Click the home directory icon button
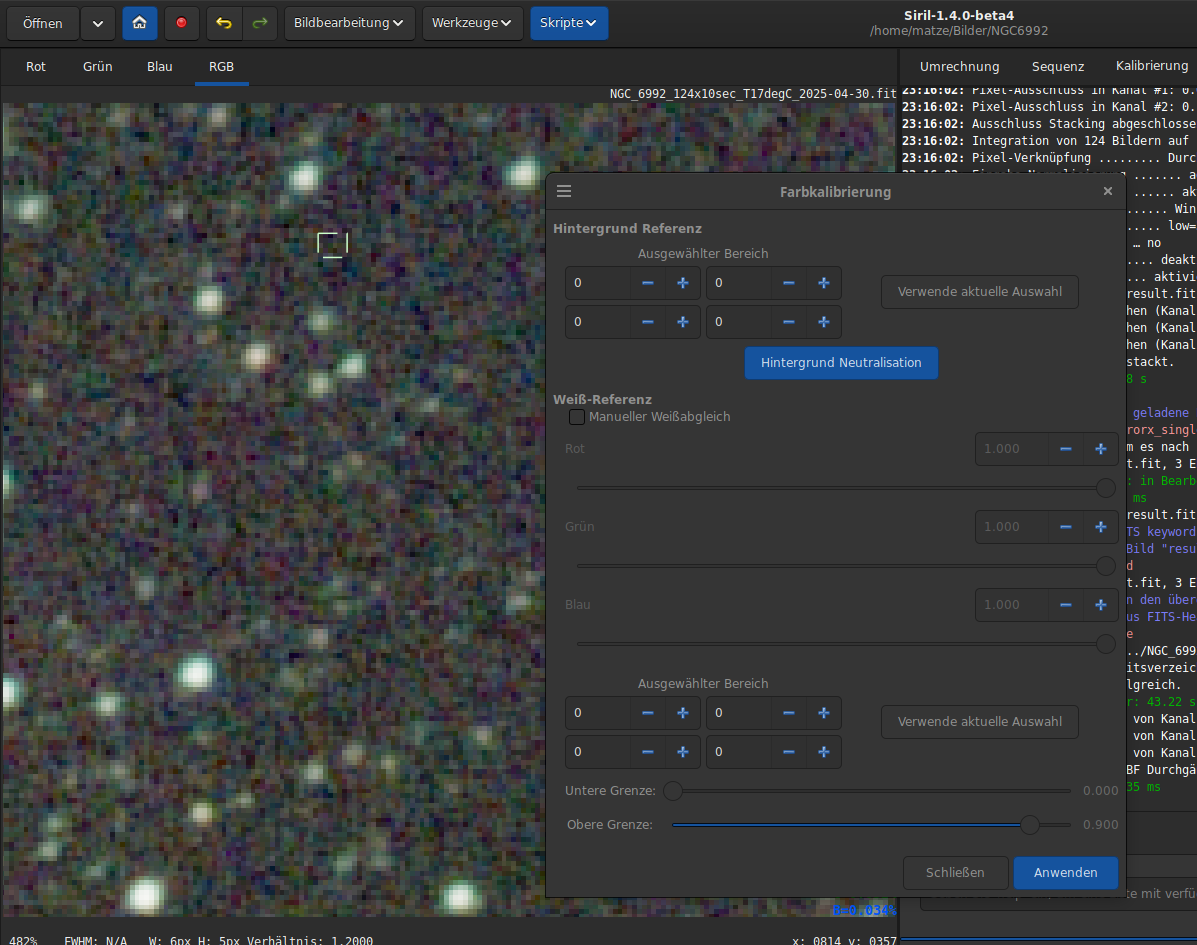The image size is (1197, 945). [x=140, y=23]
